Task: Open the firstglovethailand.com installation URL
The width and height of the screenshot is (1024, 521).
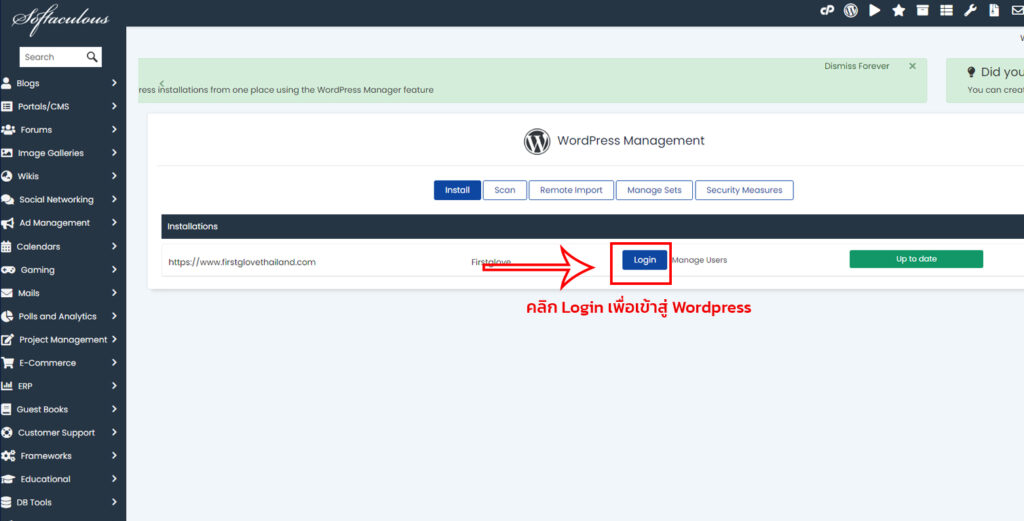Action: tap(242, 262)
